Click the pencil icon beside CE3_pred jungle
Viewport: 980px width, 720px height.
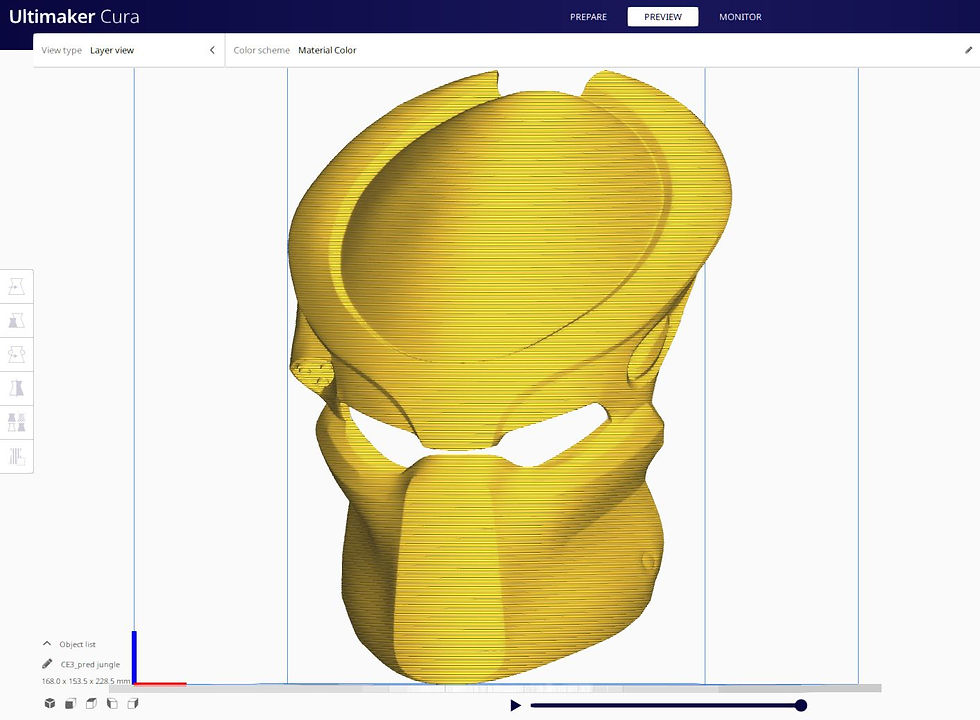47,664
